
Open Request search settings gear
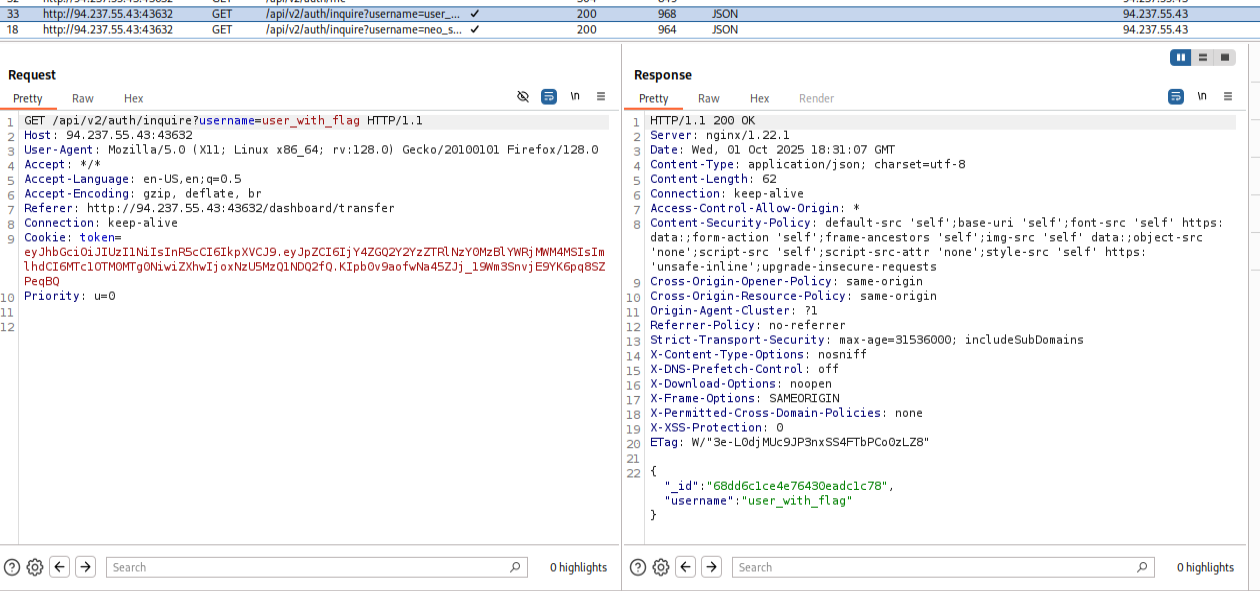tap(35, 567)
